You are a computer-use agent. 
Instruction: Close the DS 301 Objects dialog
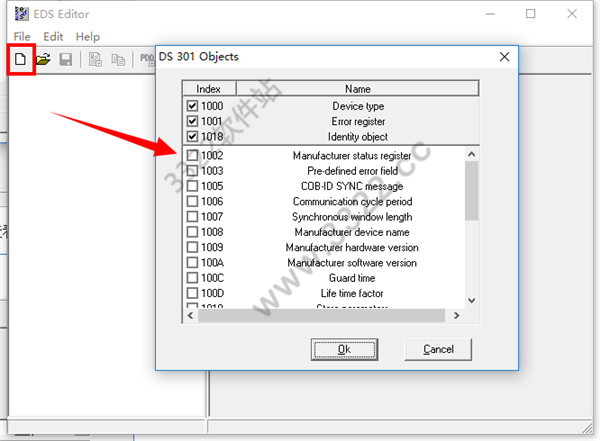504,57
